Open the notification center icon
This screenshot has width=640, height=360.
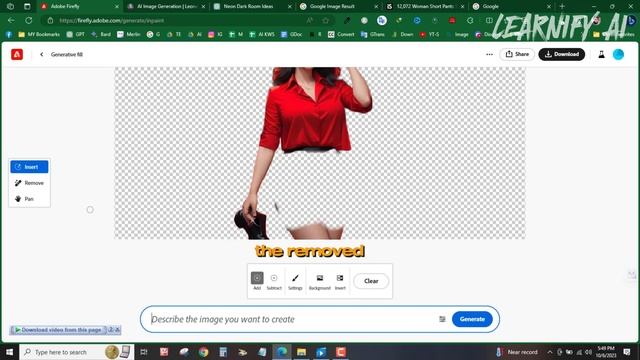coord(627,352)
